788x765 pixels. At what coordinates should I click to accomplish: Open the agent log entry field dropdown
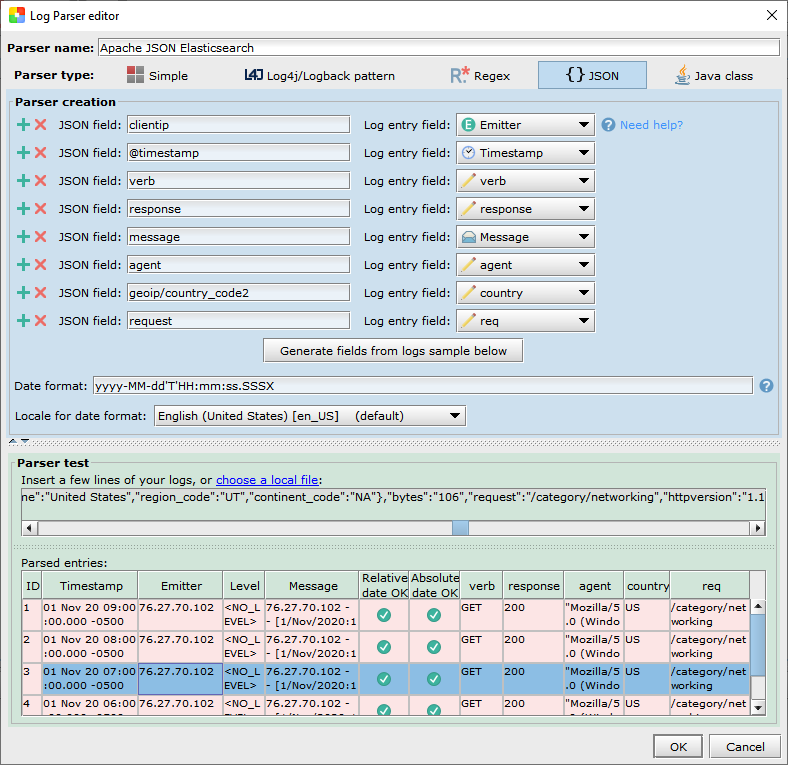pos(526,265)
